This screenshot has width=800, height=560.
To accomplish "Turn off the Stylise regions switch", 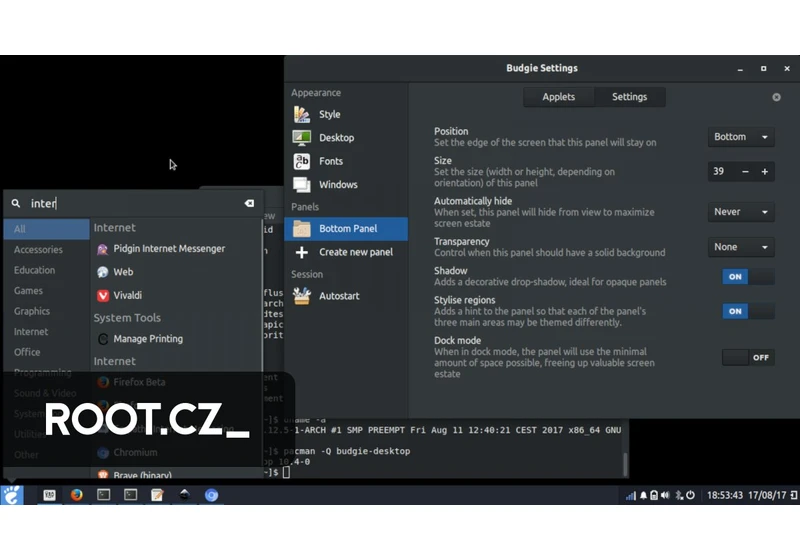I will pyautogui.click(x=748, y=311).
